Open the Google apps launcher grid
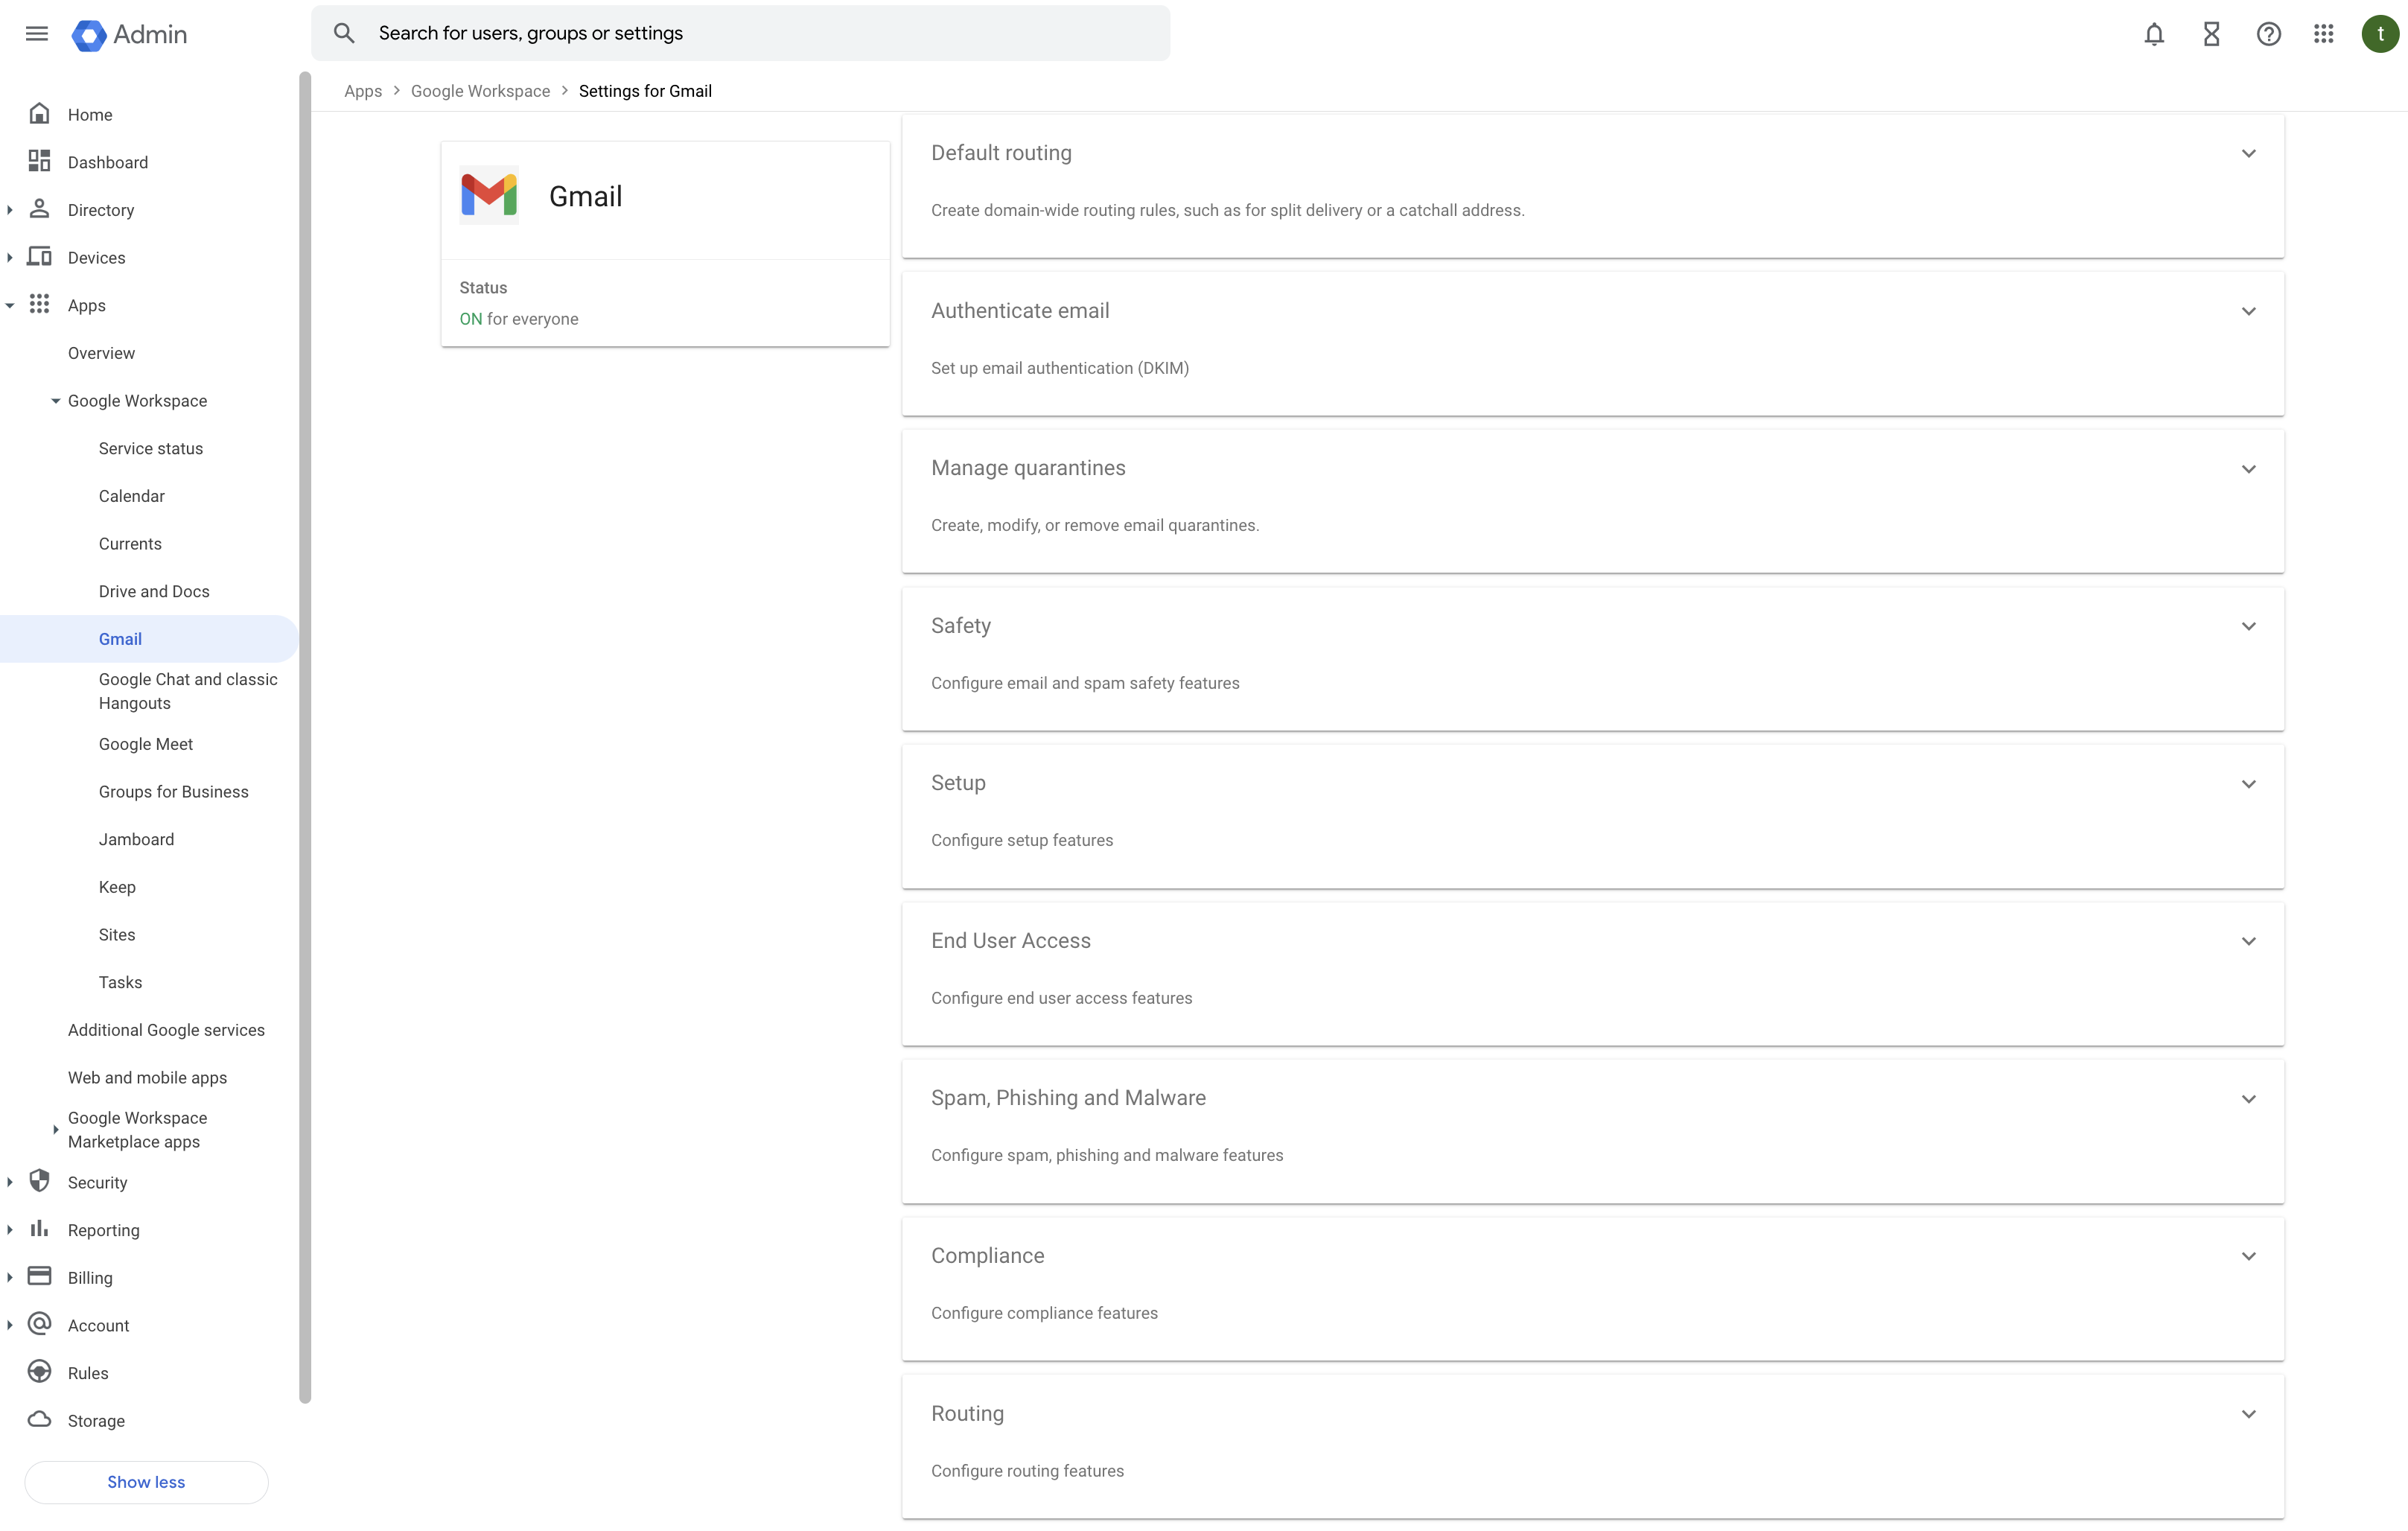Viewport: 2408px width, 1531px height. (2324, 33)
